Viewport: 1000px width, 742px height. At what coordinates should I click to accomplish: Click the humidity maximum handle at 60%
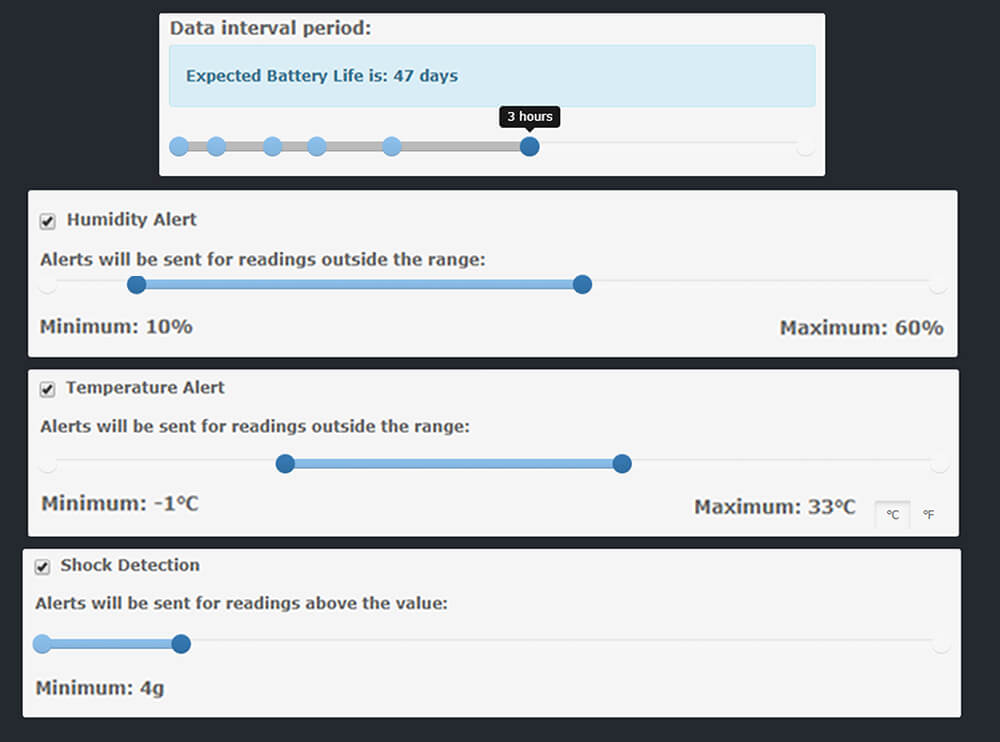(582, 285)
